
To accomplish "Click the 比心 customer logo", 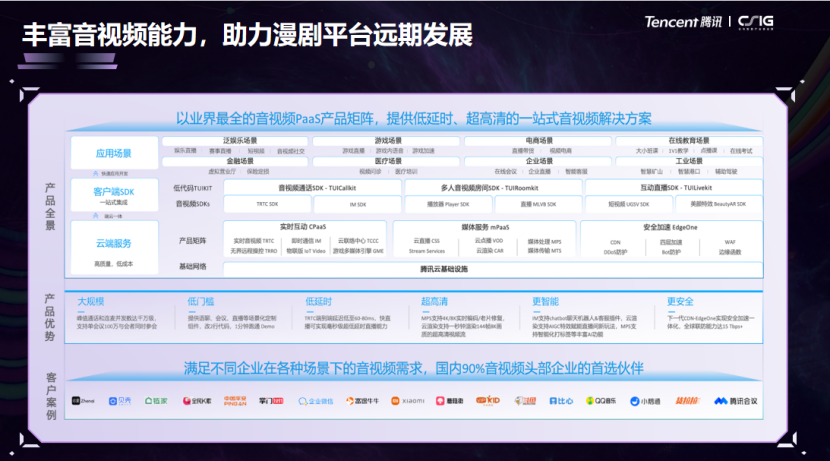I will tap(561, 401).
